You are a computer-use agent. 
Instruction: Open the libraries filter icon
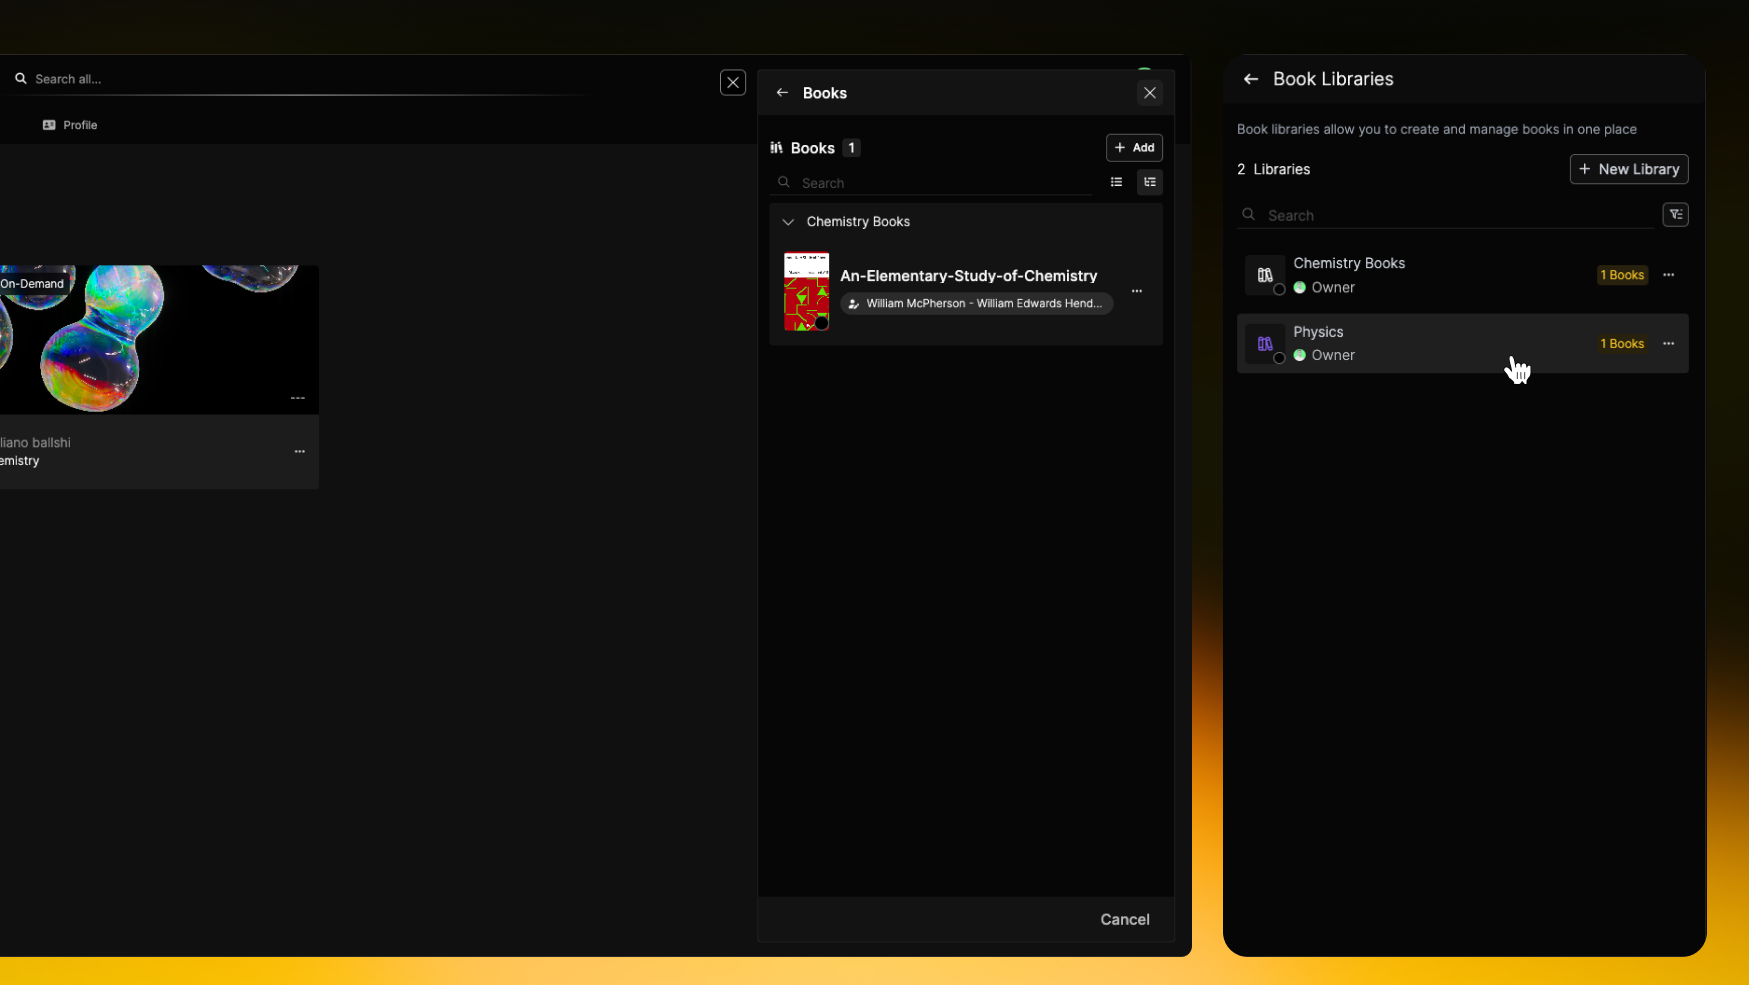[x=1675, y=215]
